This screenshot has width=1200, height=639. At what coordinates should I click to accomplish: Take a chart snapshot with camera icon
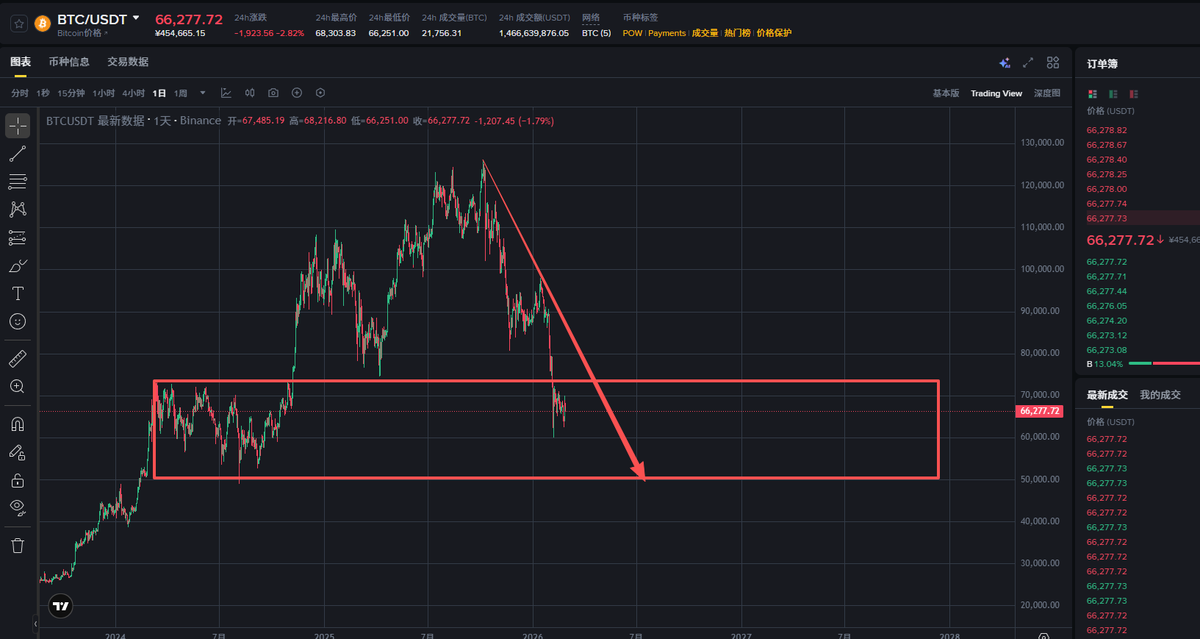pyautogui.click(x=273, y=93)
